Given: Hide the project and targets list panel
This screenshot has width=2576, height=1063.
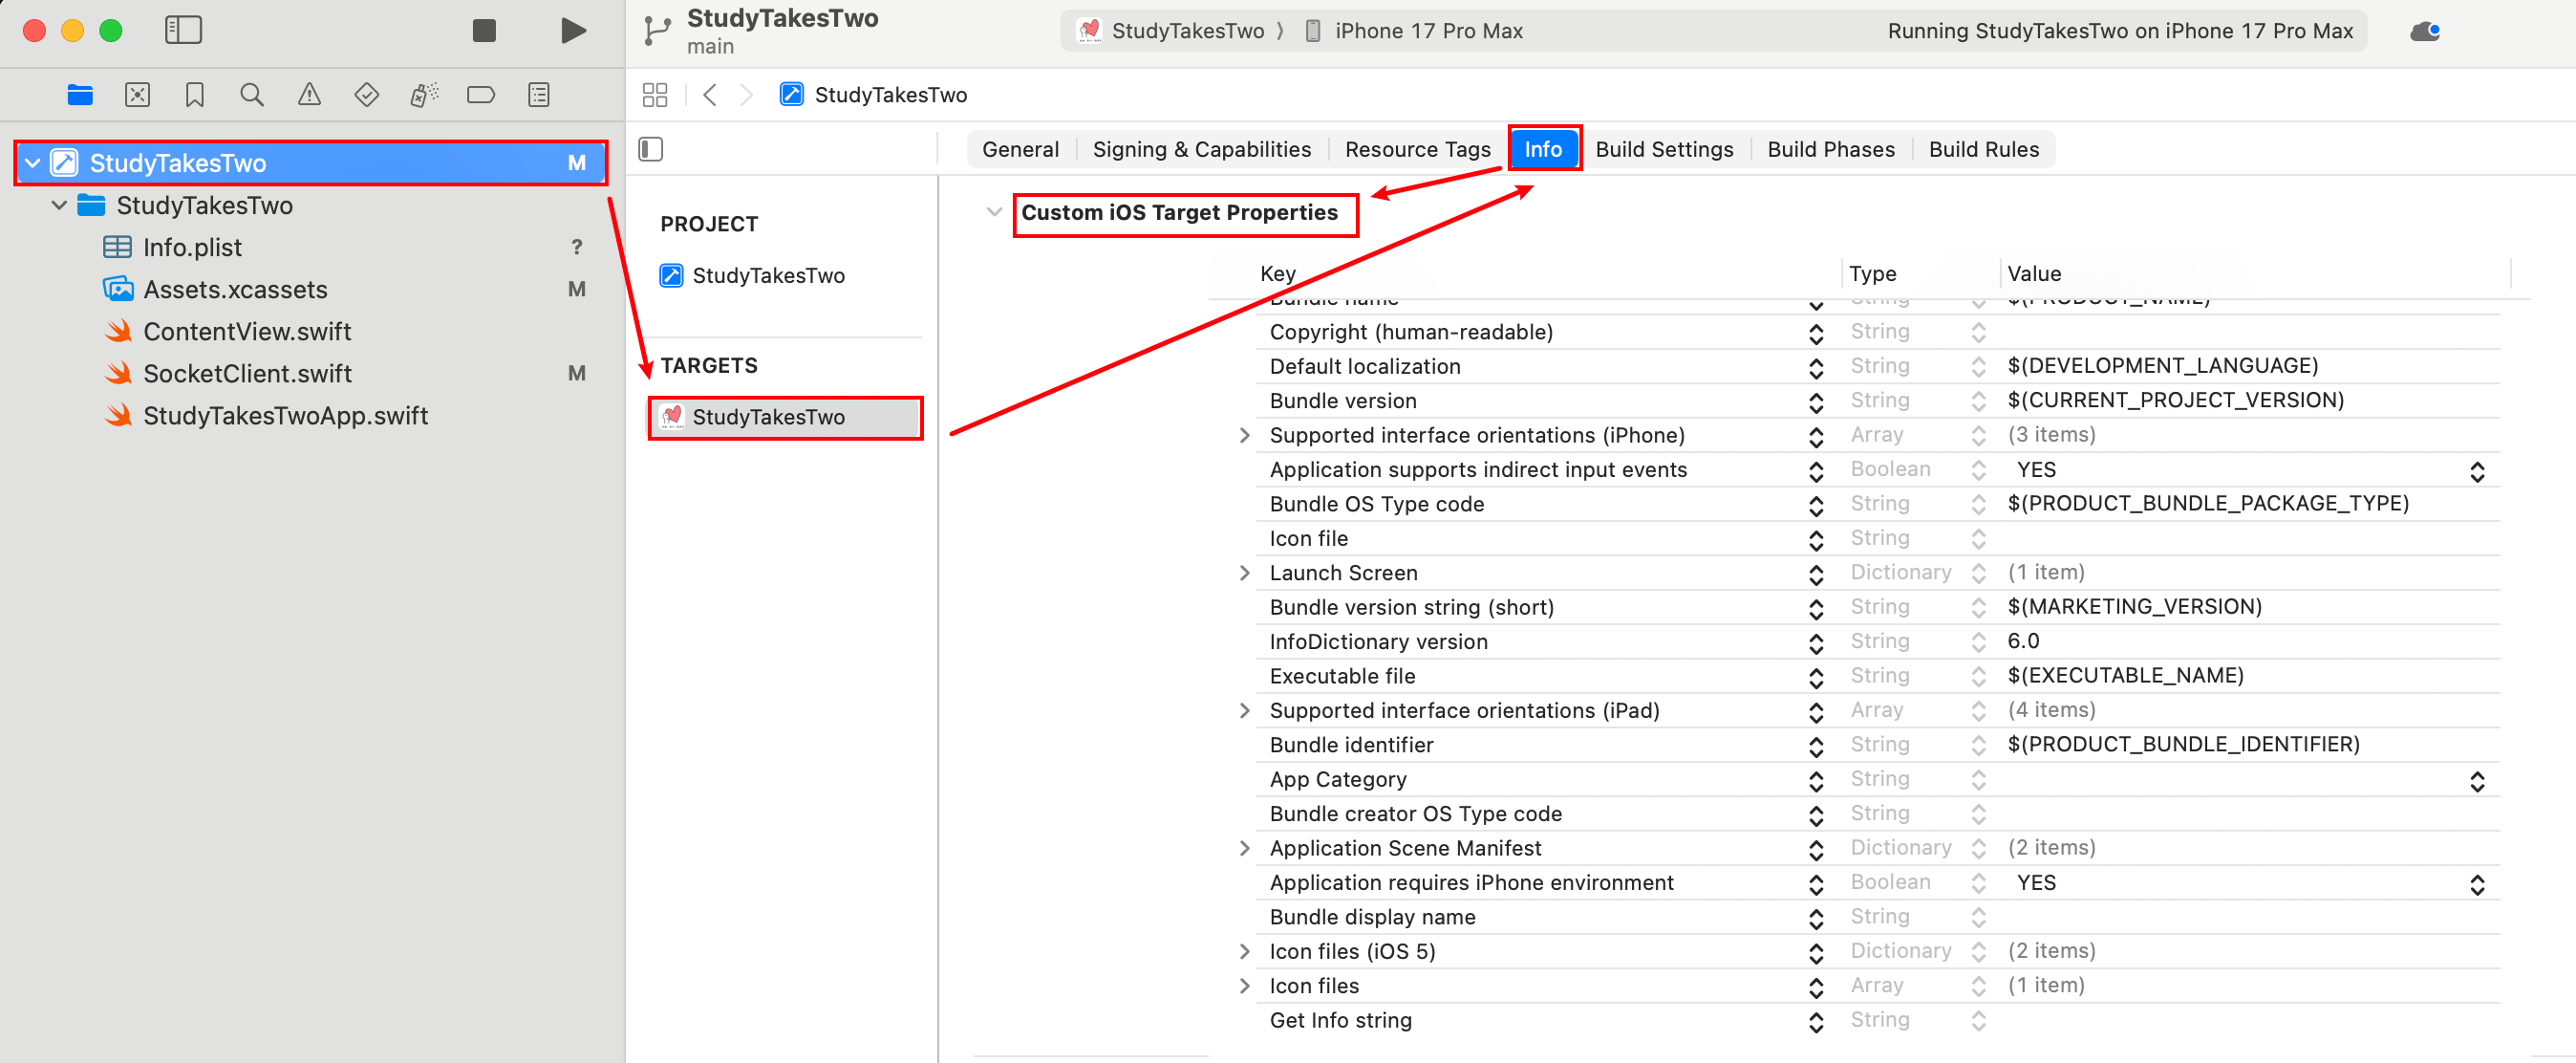Looking at the screenshot, I should click(x=651, y=149).
